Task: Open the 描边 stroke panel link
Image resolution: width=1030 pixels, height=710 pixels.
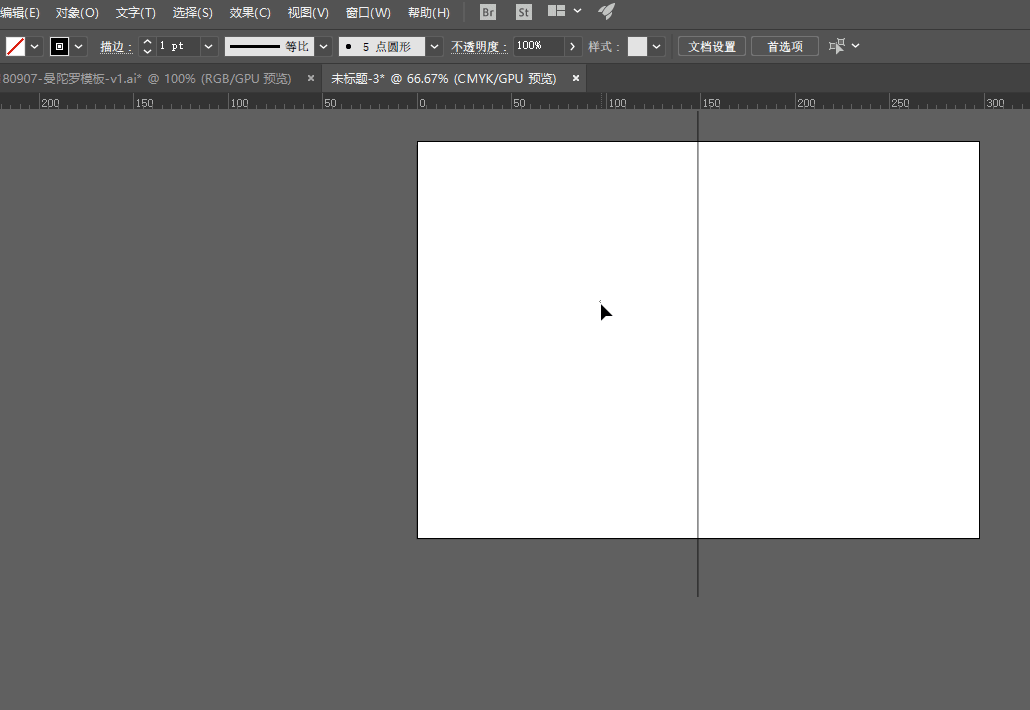Action: coord(116,47)
